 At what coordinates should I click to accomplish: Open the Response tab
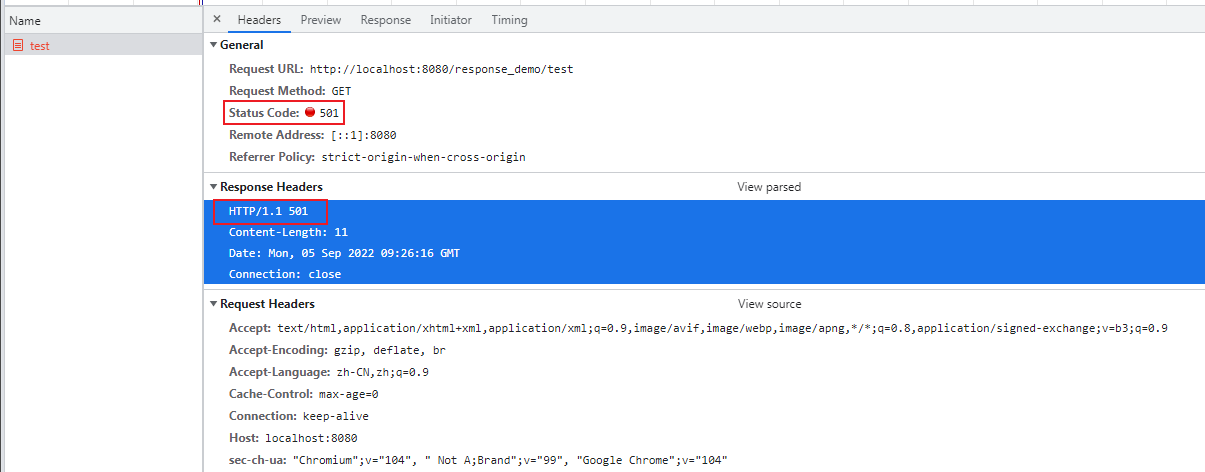385,20
